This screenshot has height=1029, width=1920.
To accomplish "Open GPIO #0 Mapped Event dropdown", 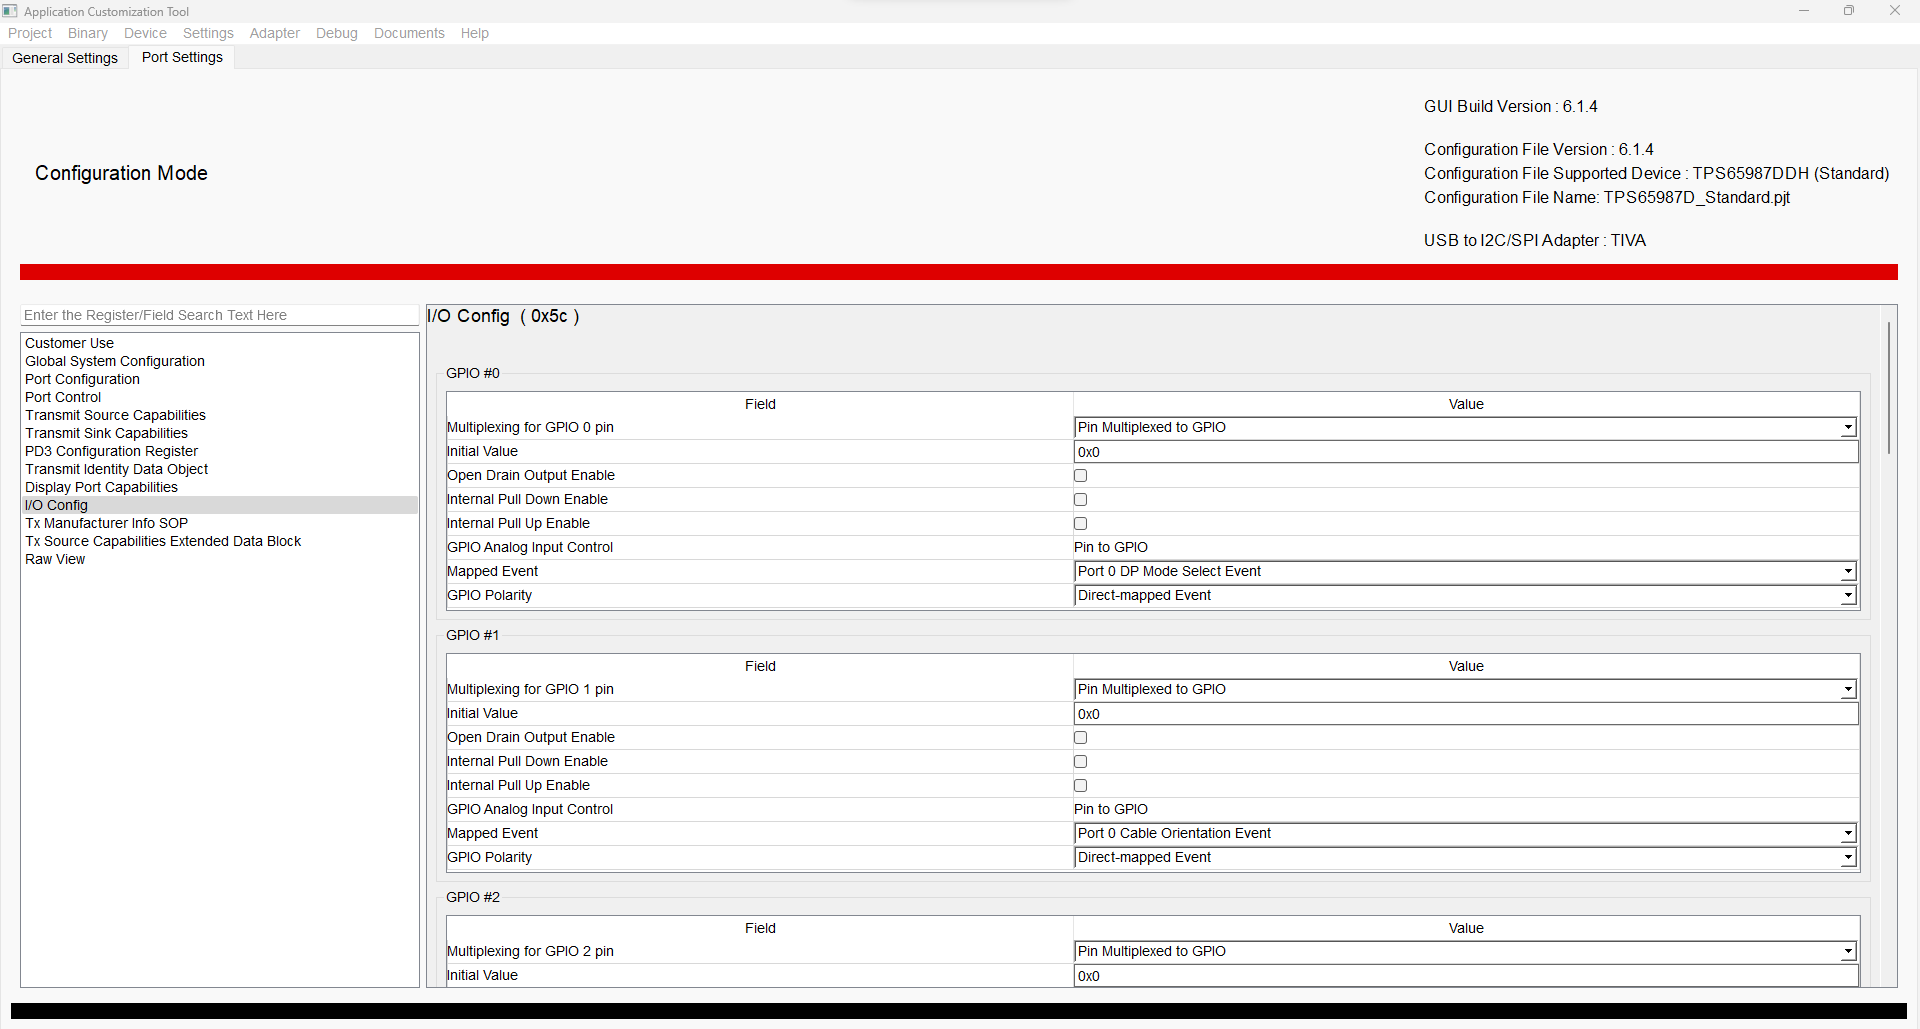I will click(1466, 571).
